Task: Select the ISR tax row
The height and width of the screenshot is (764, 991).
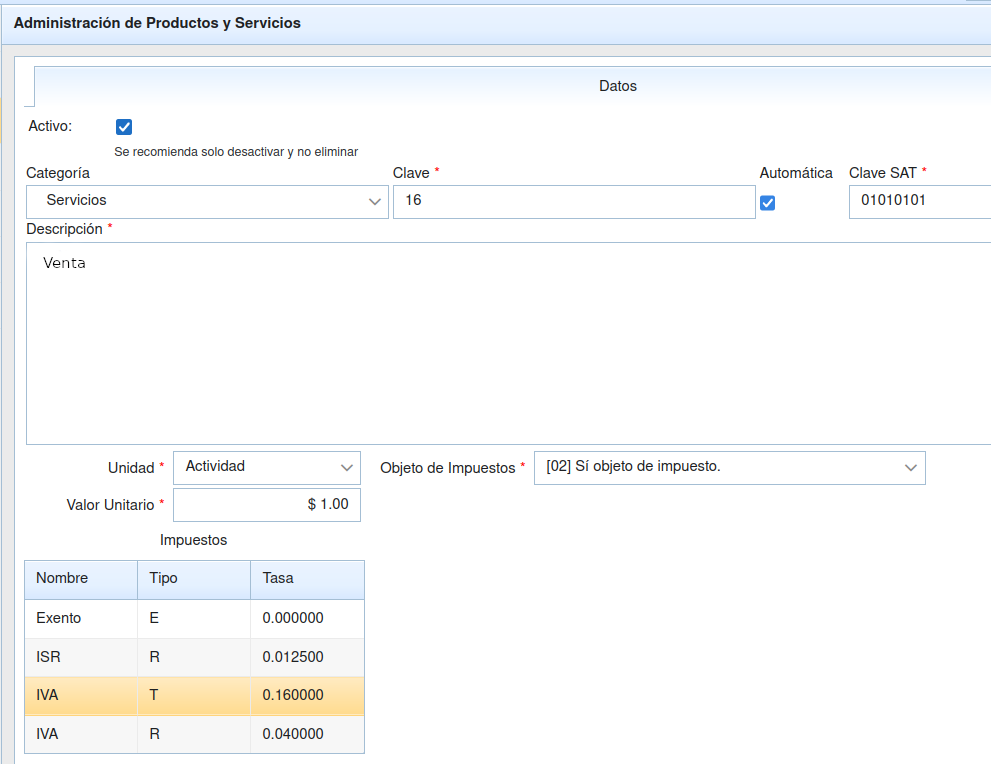Action: tap(195, 657)
